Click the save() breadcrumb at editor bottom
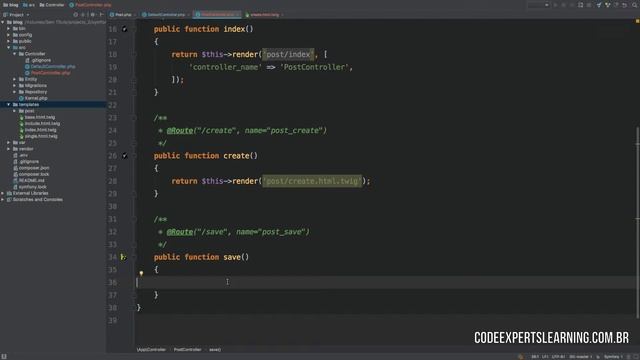640x360 pixels. pyautogui.click(x=215, y=350)
